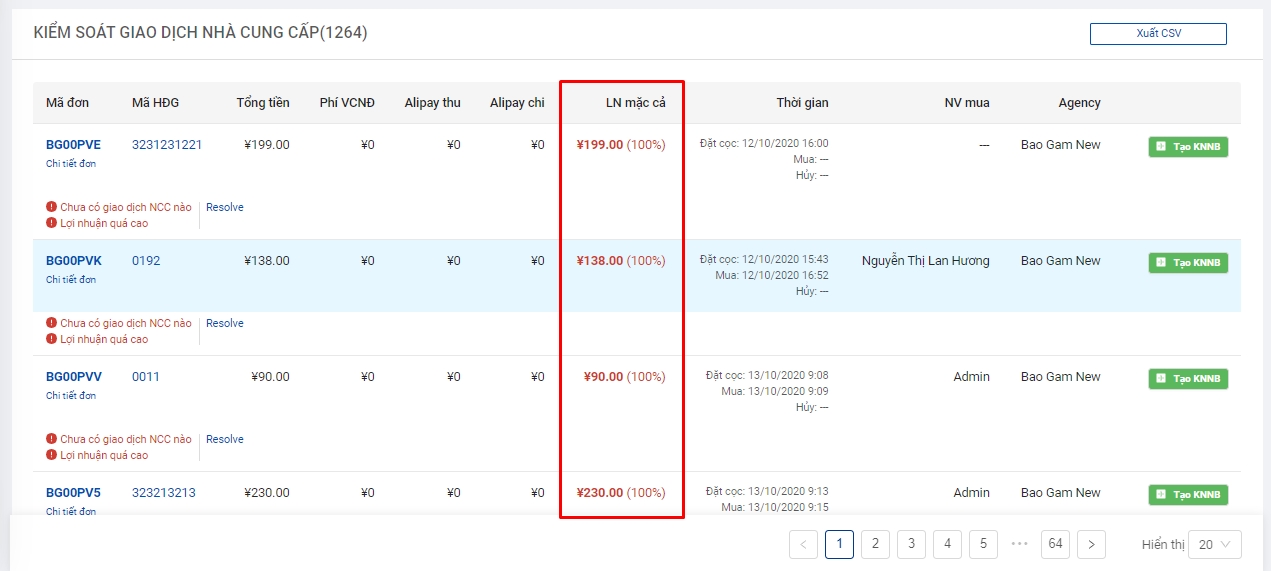This screenshot has height=571, width=1271.
Task: Click the pagination ellipsis jump icon
Action: click(x=1019, y=545)
